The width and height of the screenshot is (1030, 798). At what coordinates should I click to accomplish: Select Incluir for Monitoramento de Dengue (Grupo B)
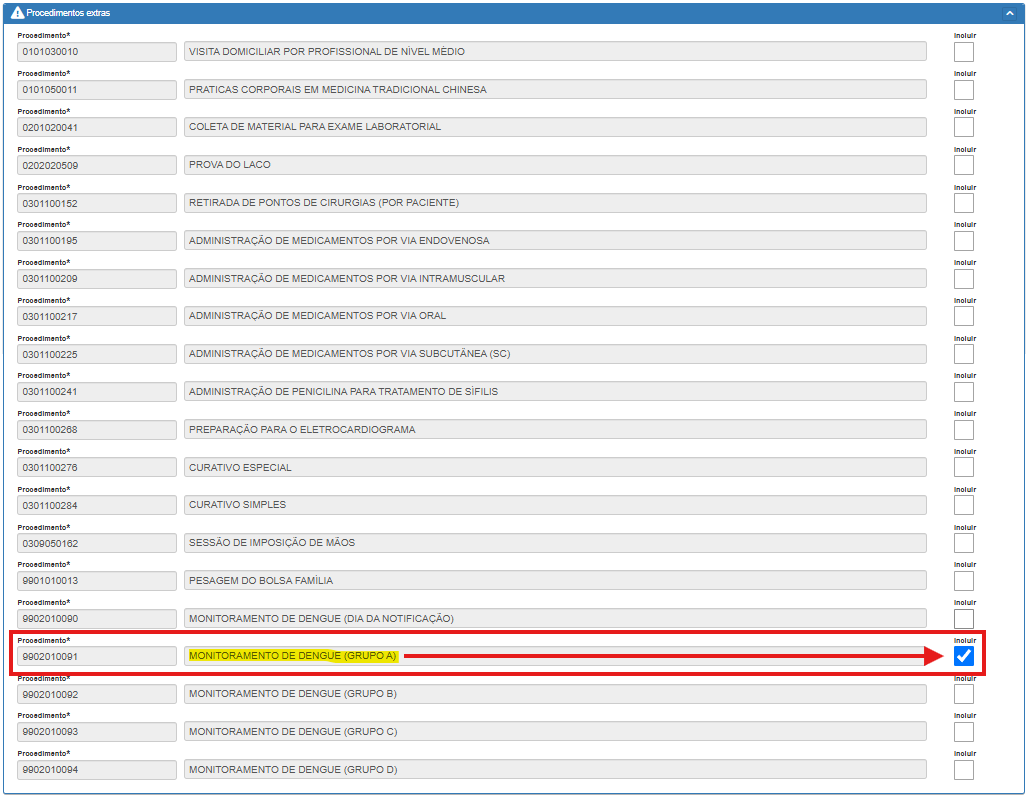964,694
